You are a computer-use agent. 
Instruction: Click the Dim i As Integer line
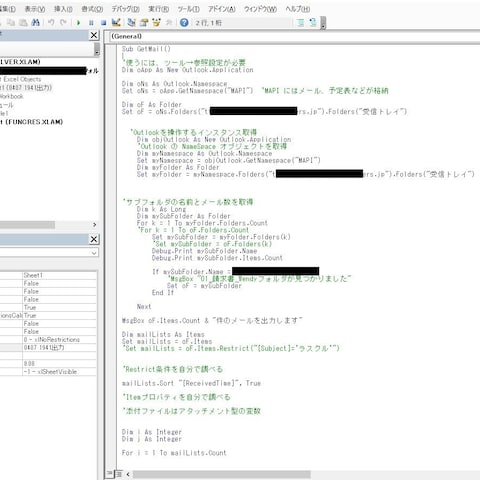[152, 432]
